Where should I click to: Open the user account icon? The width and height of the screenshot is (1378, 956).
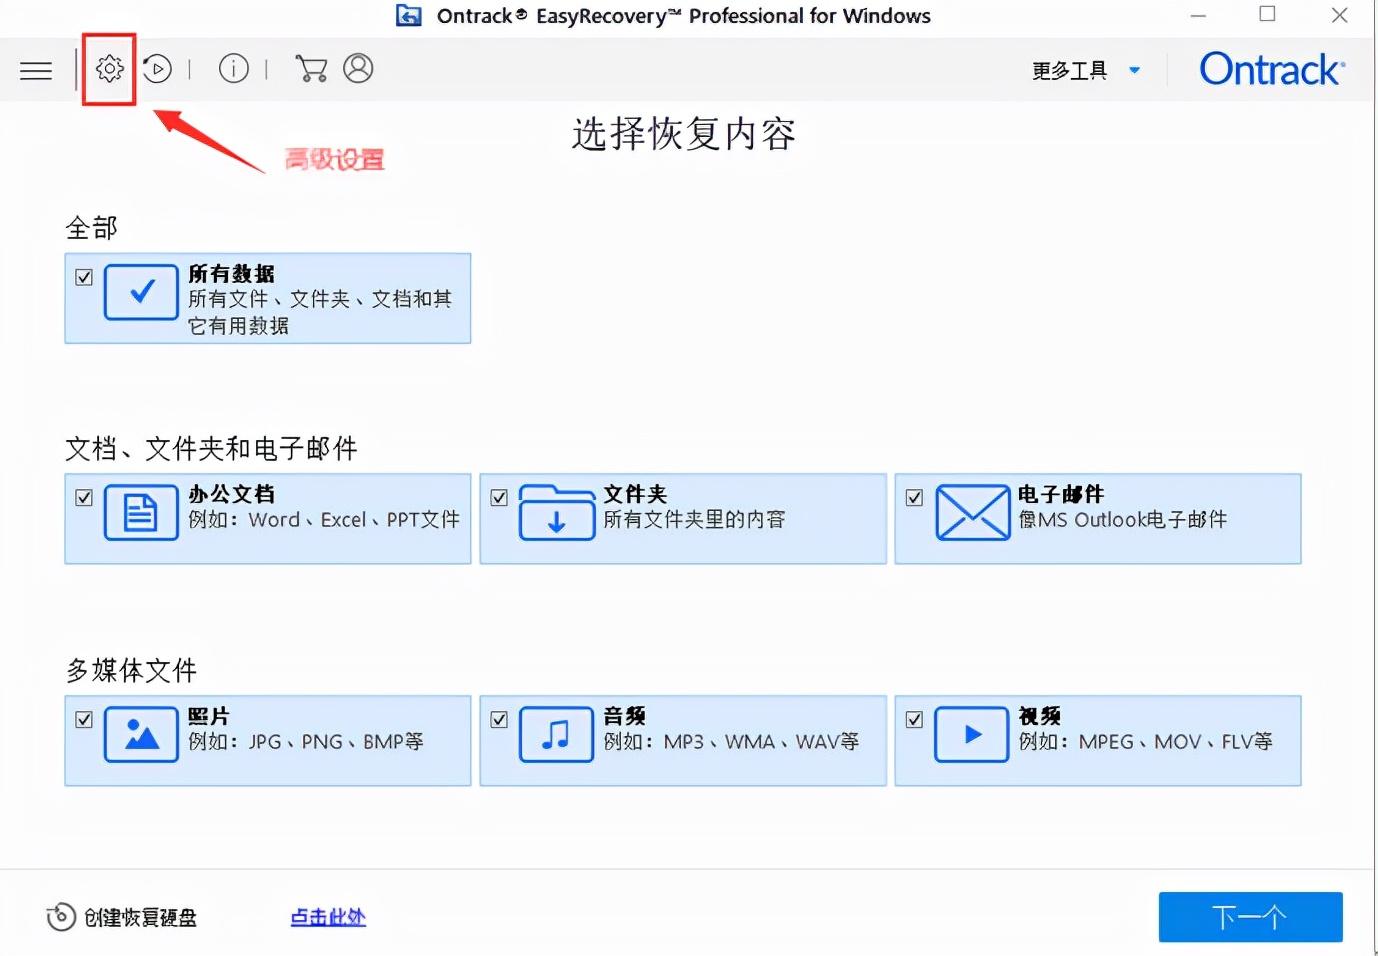click(358, 68)
